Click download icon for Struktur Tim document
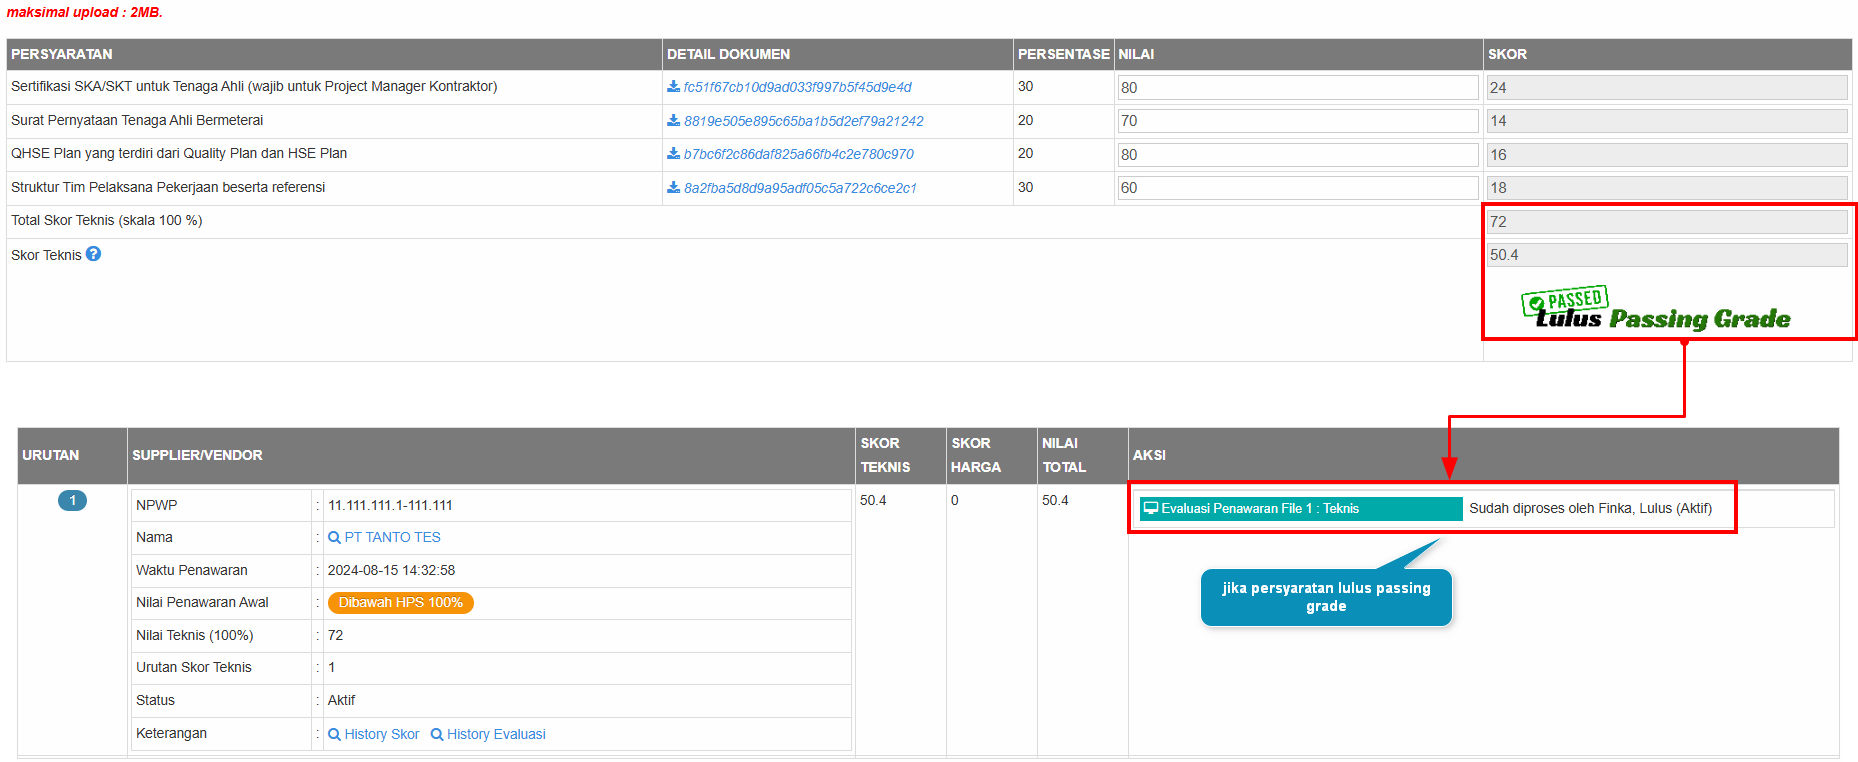1858x762 pixels. pyautogui.click(x=673, y=188)
